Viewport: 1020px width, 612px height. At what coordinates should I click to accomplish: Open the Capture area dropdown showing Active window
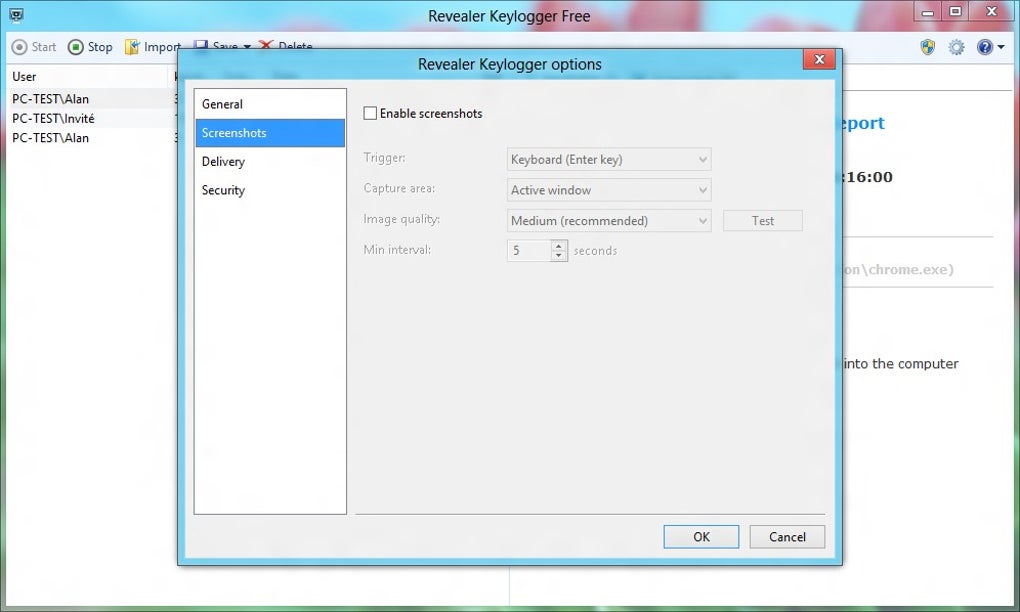[x=609, y=190]
